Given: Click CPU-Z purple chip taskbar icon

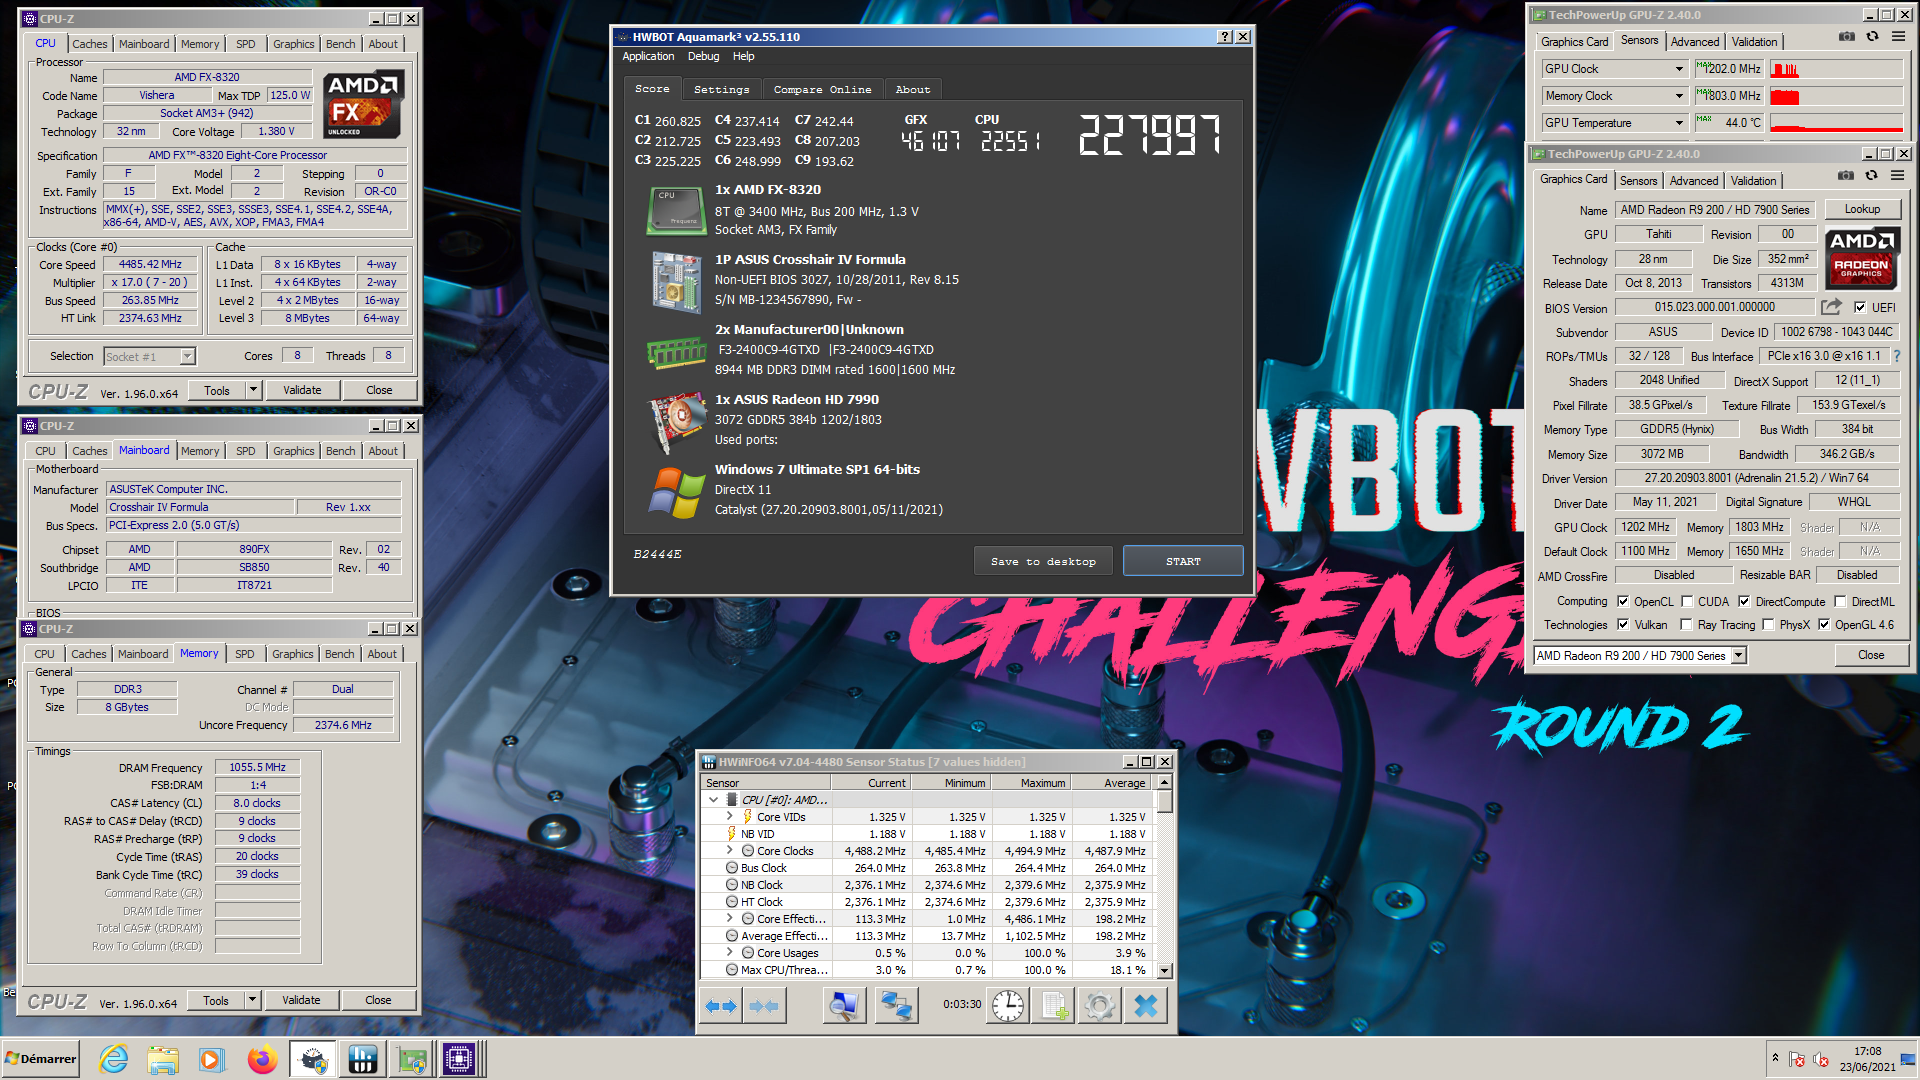Looking at the screenshot, I should [x=460, y=1059].
